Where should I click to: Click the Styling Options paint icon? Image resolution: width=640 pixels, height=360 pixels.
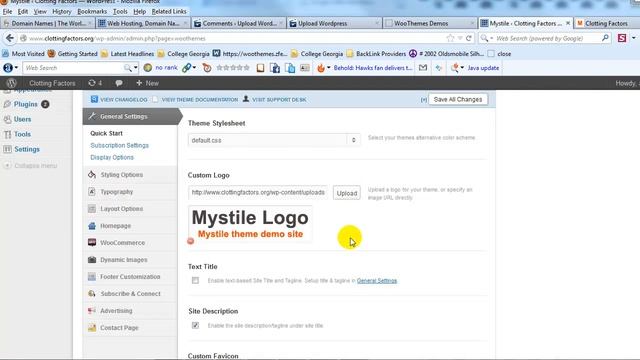92,175
